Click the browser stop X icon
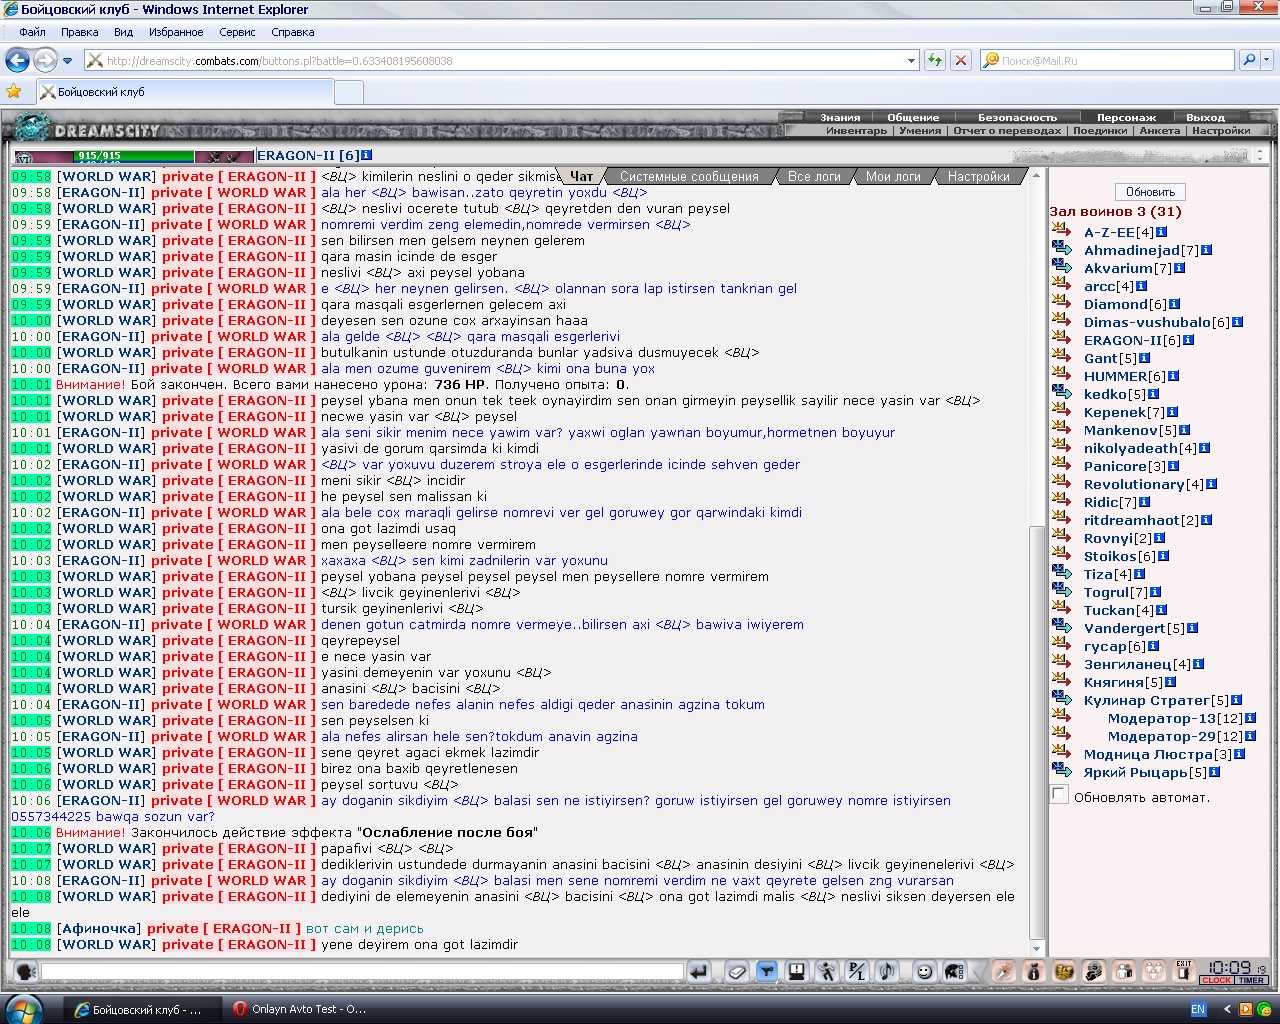 pos(960,60)
